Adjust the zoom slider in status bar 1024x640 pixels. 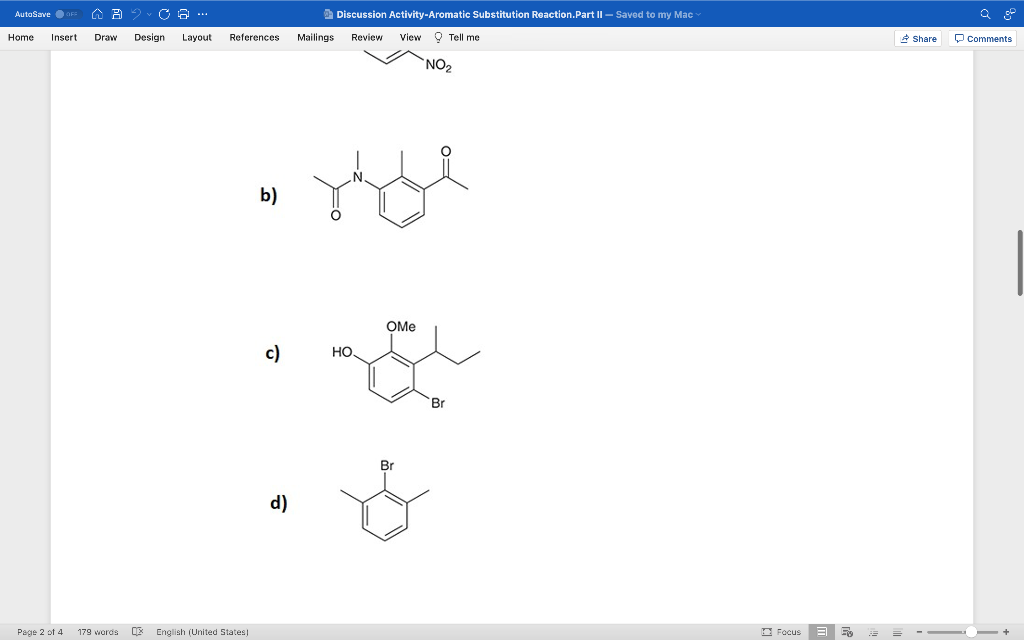point(972,631)
